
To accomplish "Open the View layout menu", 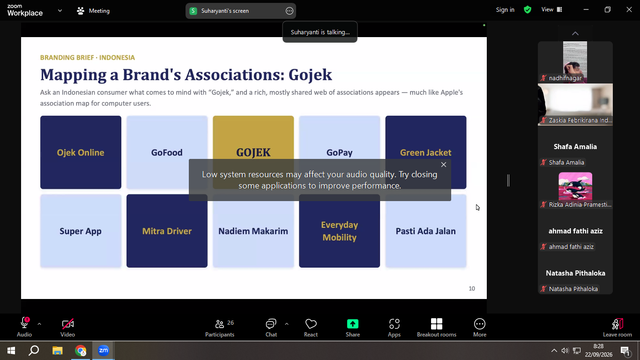I will point(551,10).
